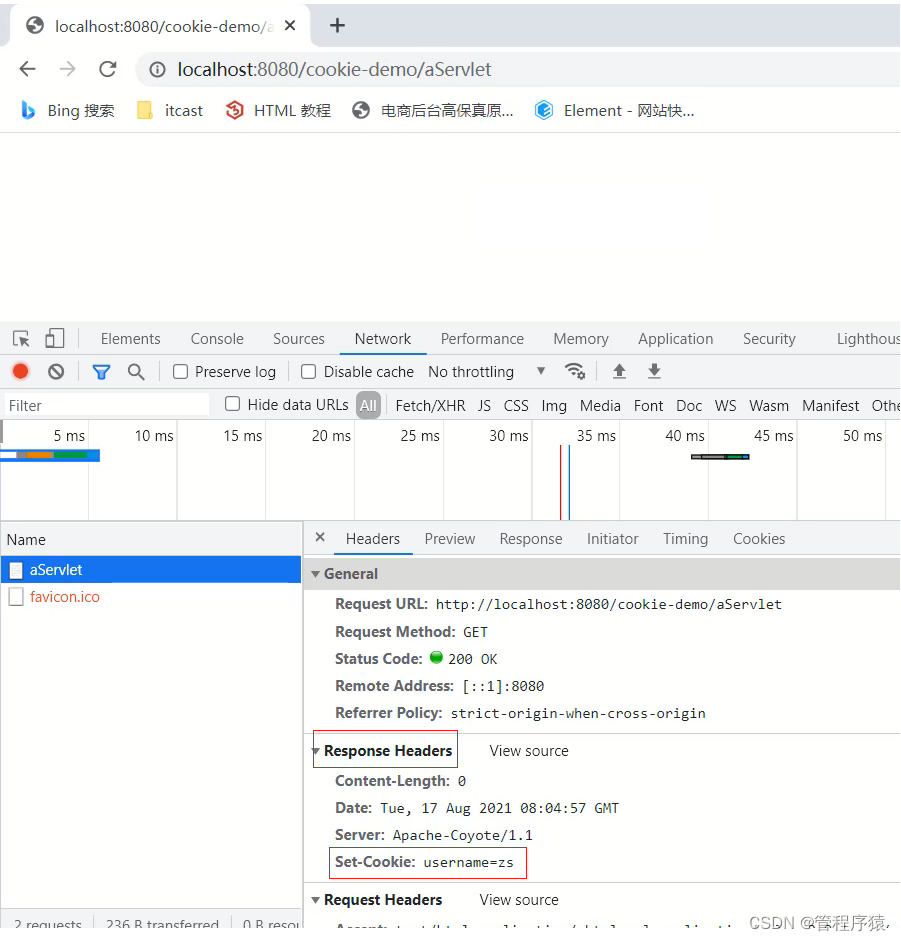Filter requests by Doc
Screen dimensions: 901x941
click(689, 406)
